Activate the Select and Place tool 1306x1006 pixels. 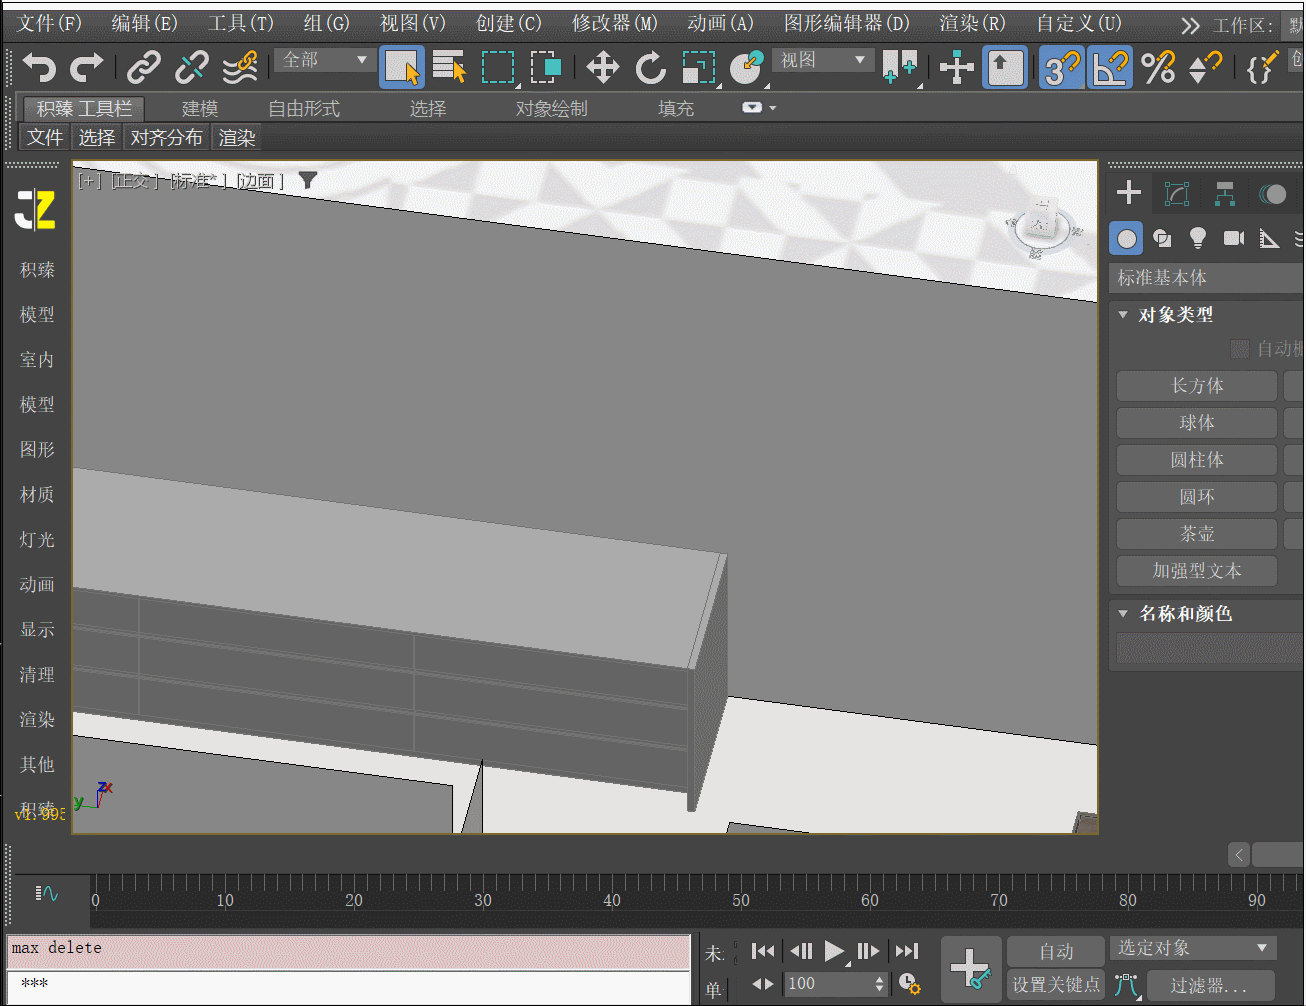click(x=746, y=68)
